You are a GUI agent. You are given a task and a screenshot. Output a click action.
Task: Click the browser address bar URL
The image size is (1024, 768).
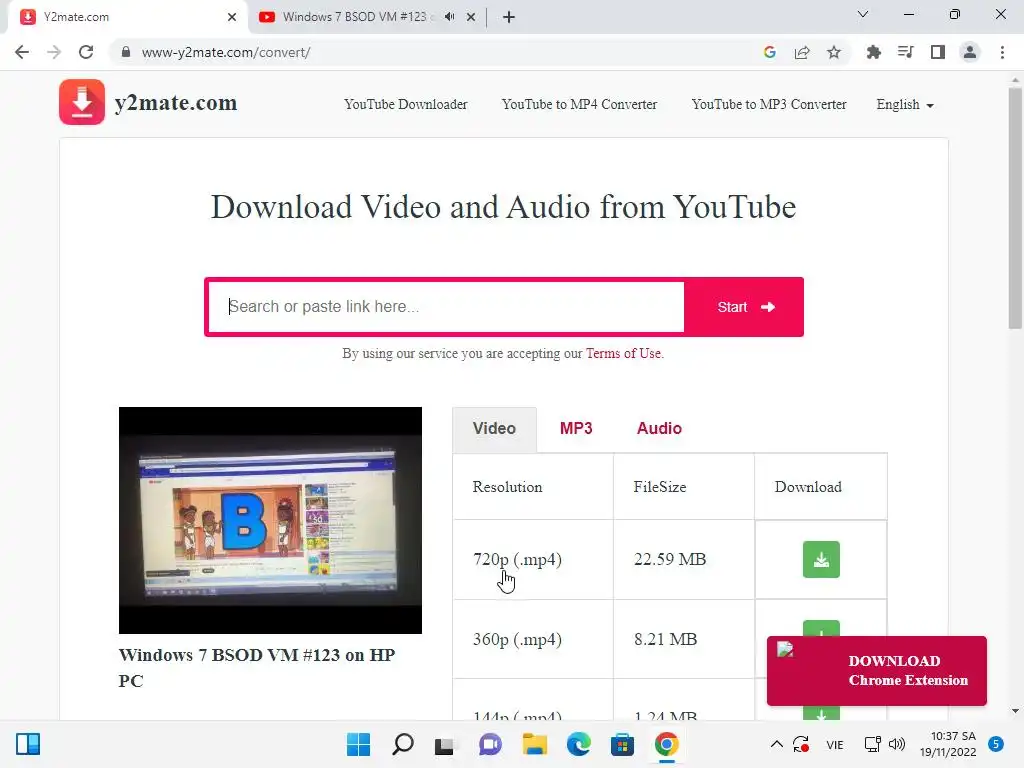pos(226,52)
